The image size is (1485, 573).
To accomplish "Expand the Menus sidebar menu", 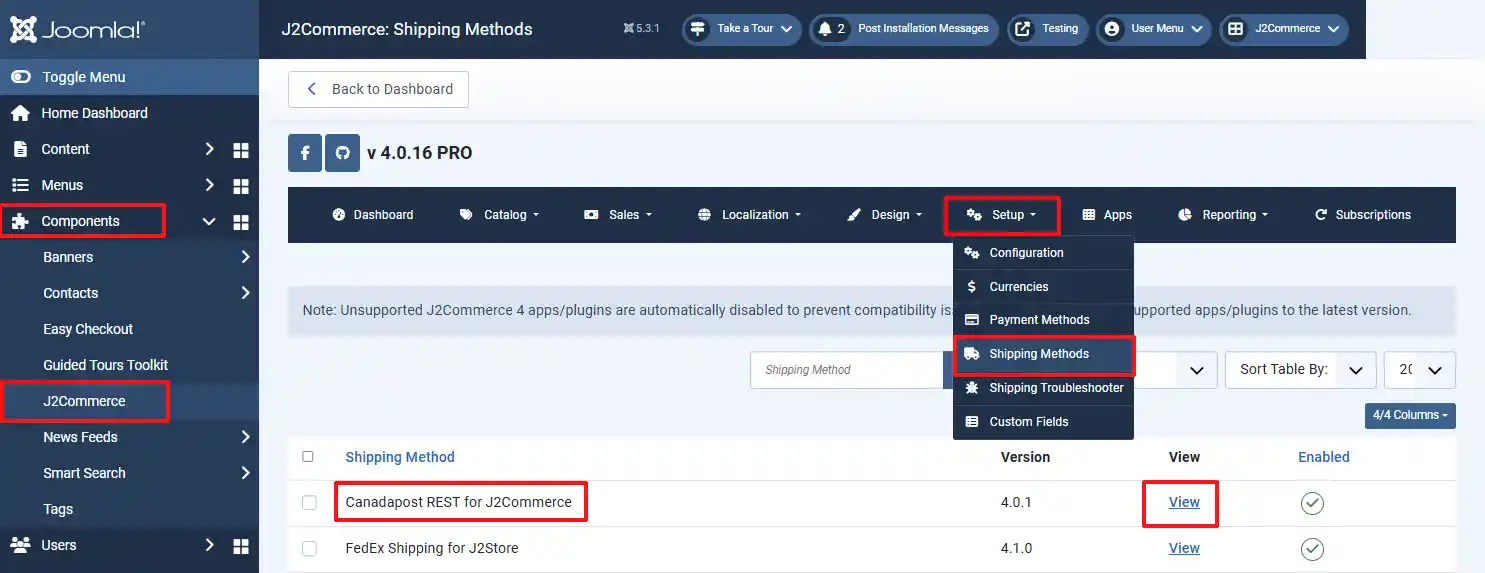I will point(209,185).
